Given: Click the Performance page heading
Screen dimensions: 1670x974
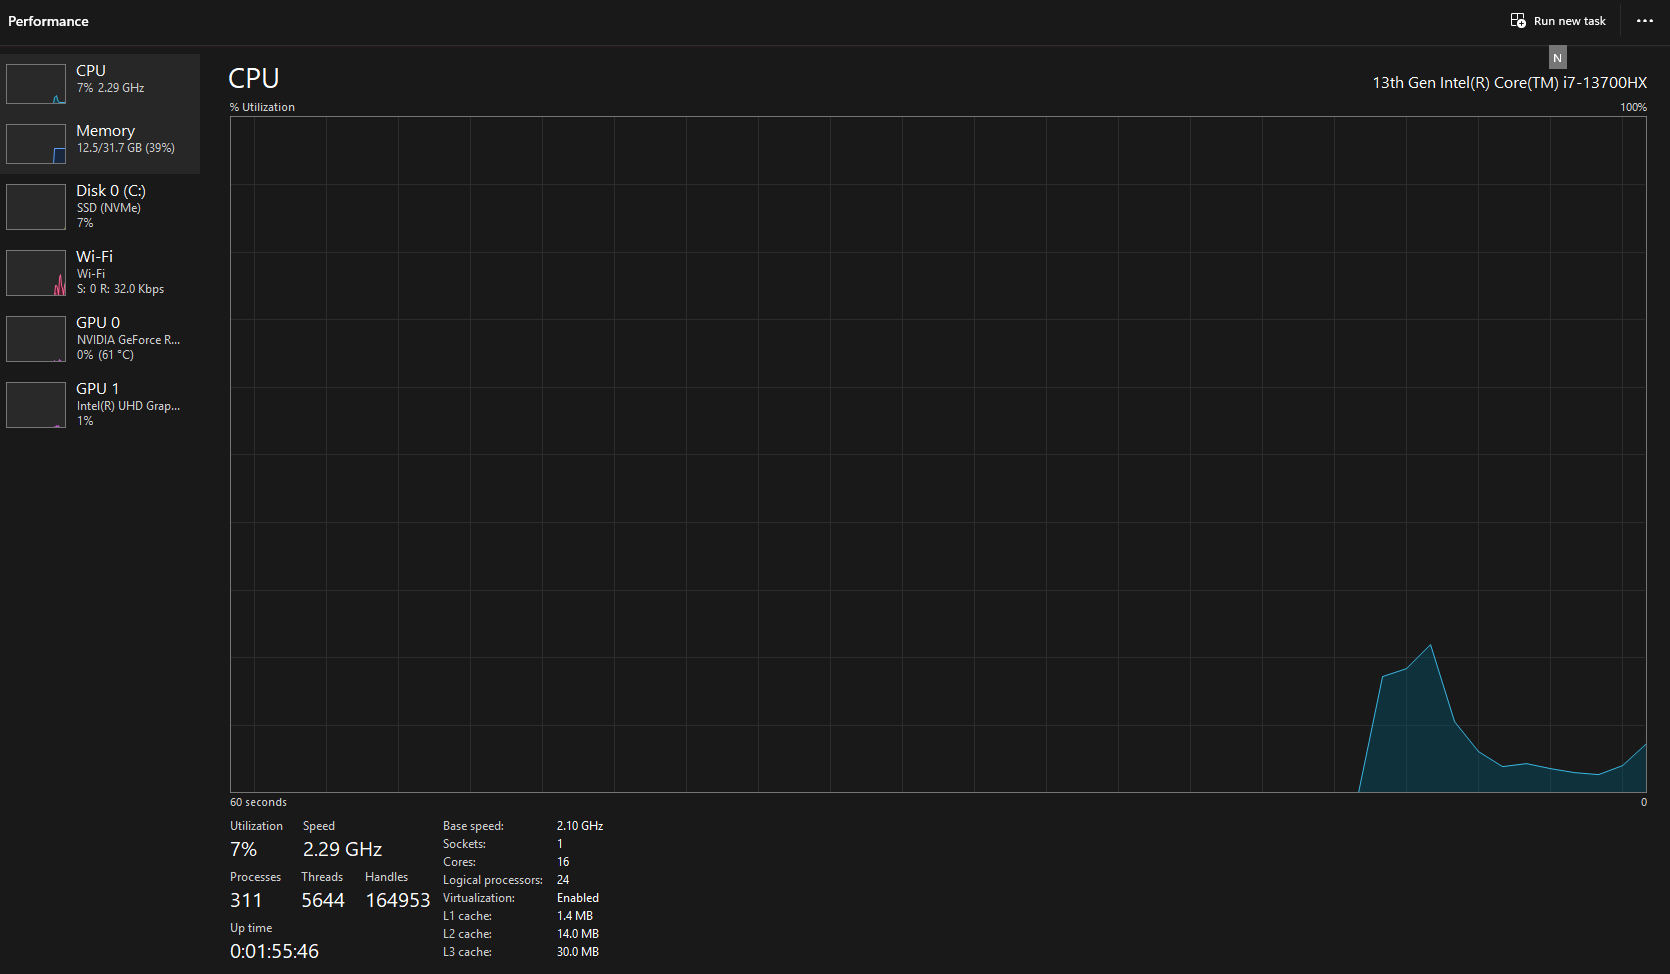Looking at the screenshot, I should (48, 21).
